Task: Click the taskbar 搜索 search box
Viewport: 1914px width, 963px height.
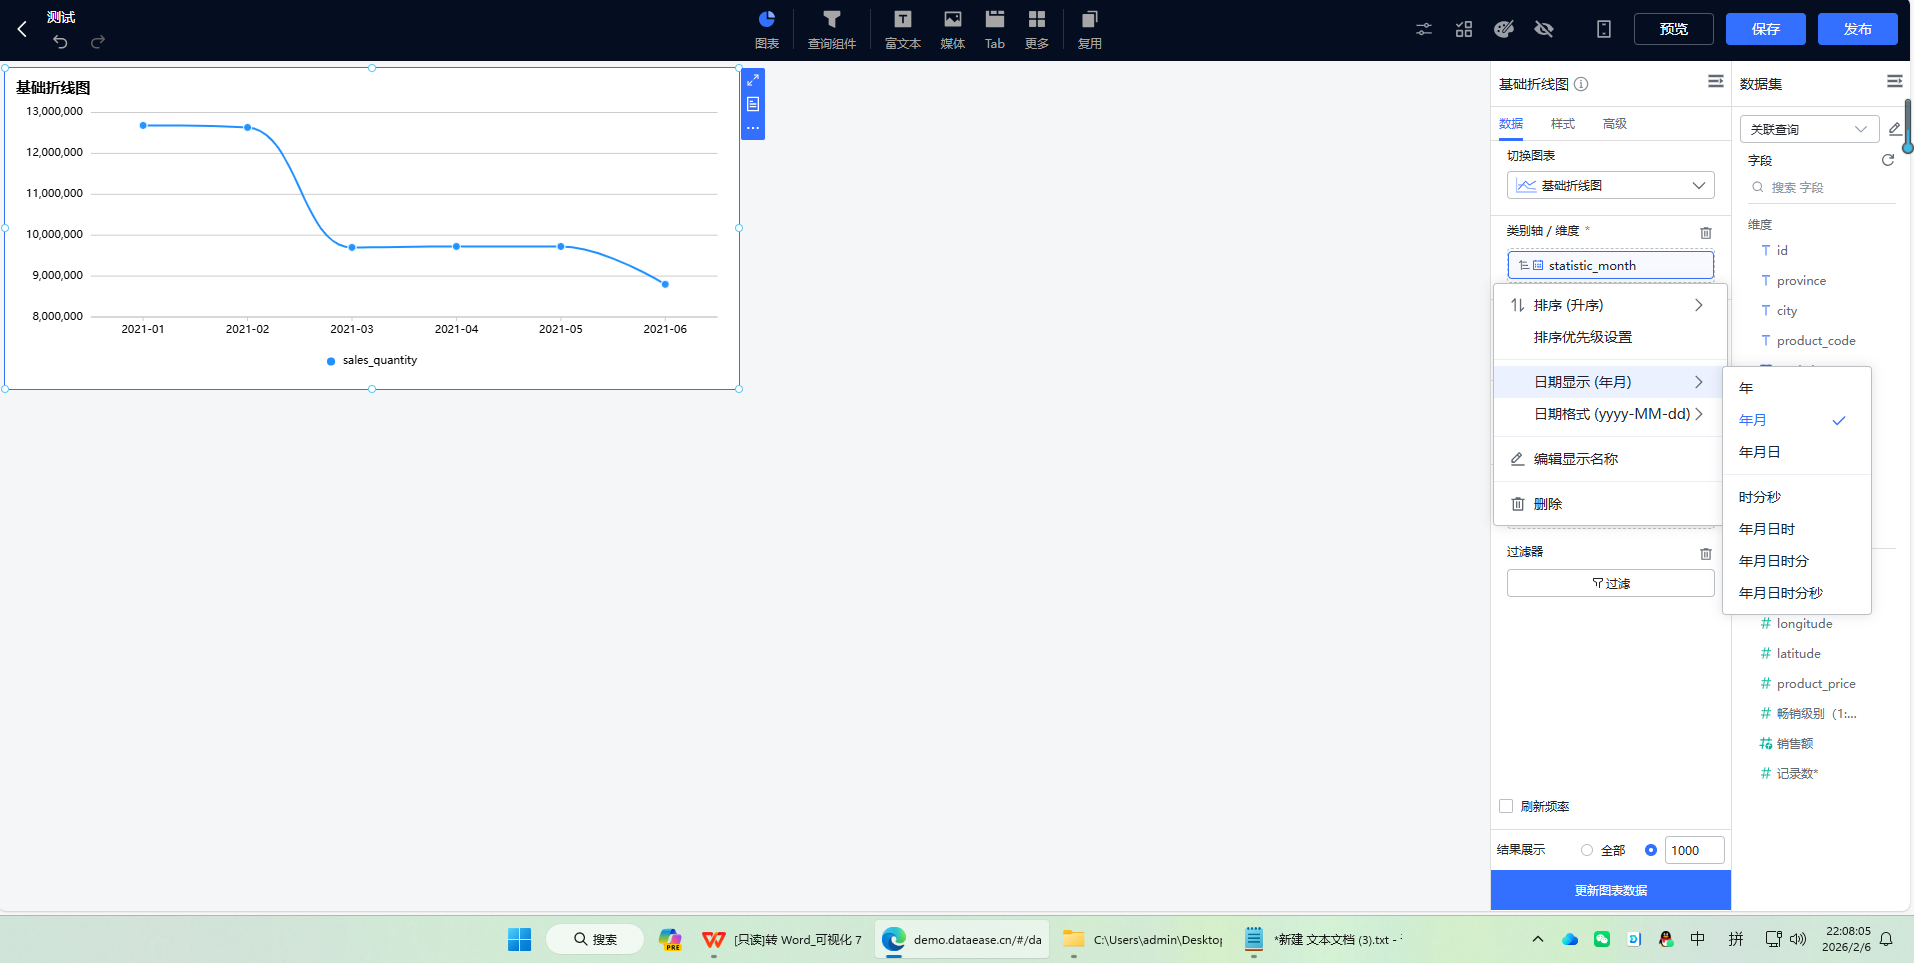Action: click(x=596, y=939)
